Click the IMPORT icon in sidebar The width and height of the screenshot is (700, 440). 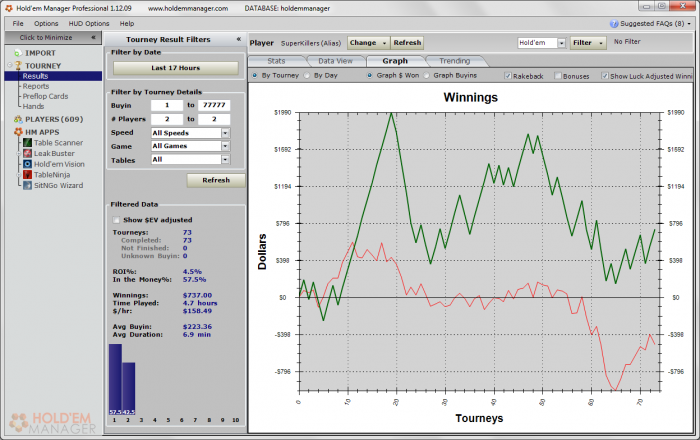[18, 53]
